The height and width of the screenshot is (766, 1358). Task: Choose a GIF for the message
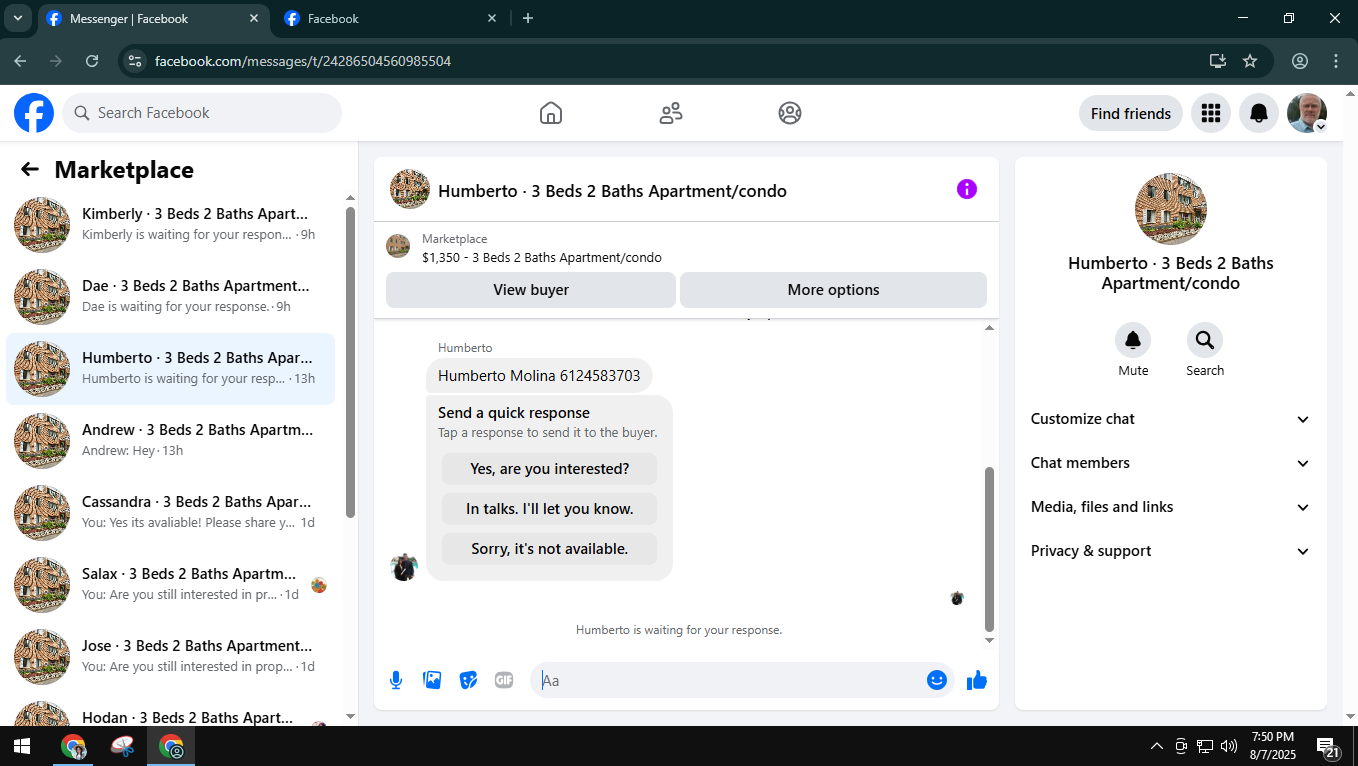click(x=504, y=680)
